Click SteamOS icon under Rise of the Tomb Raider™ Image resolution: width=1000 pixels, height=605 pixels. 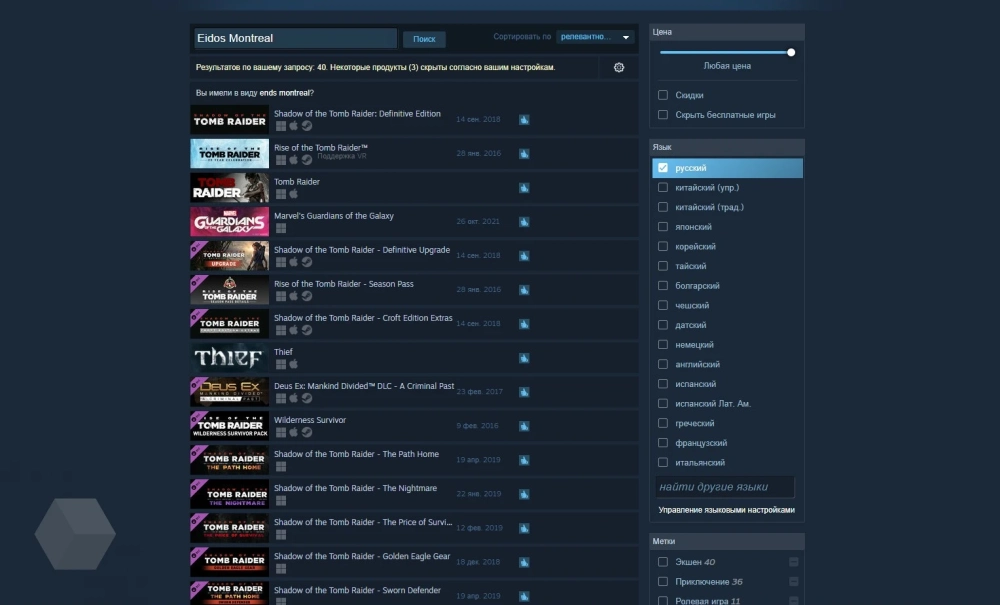307,160
